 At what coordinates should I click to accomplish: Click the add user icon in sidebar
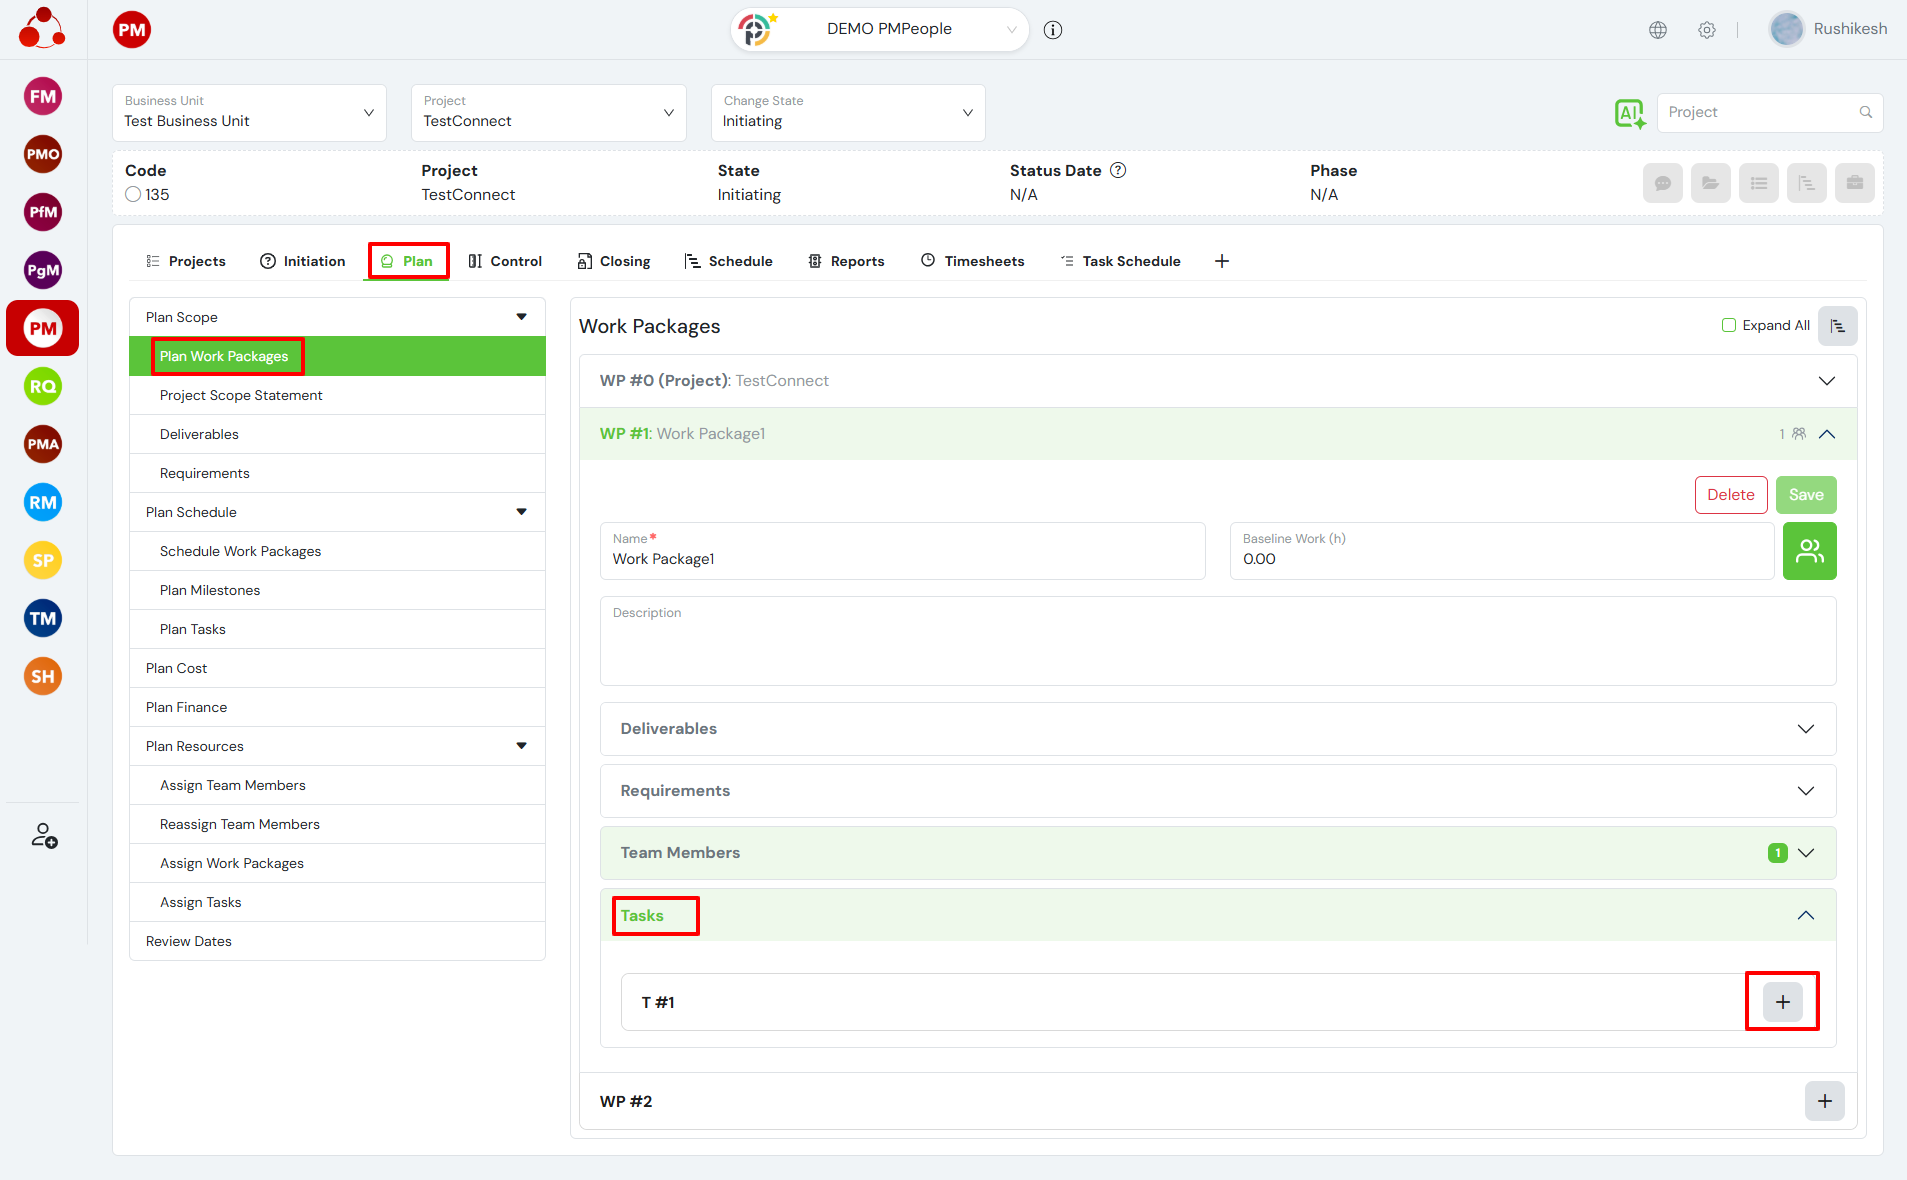44,835
